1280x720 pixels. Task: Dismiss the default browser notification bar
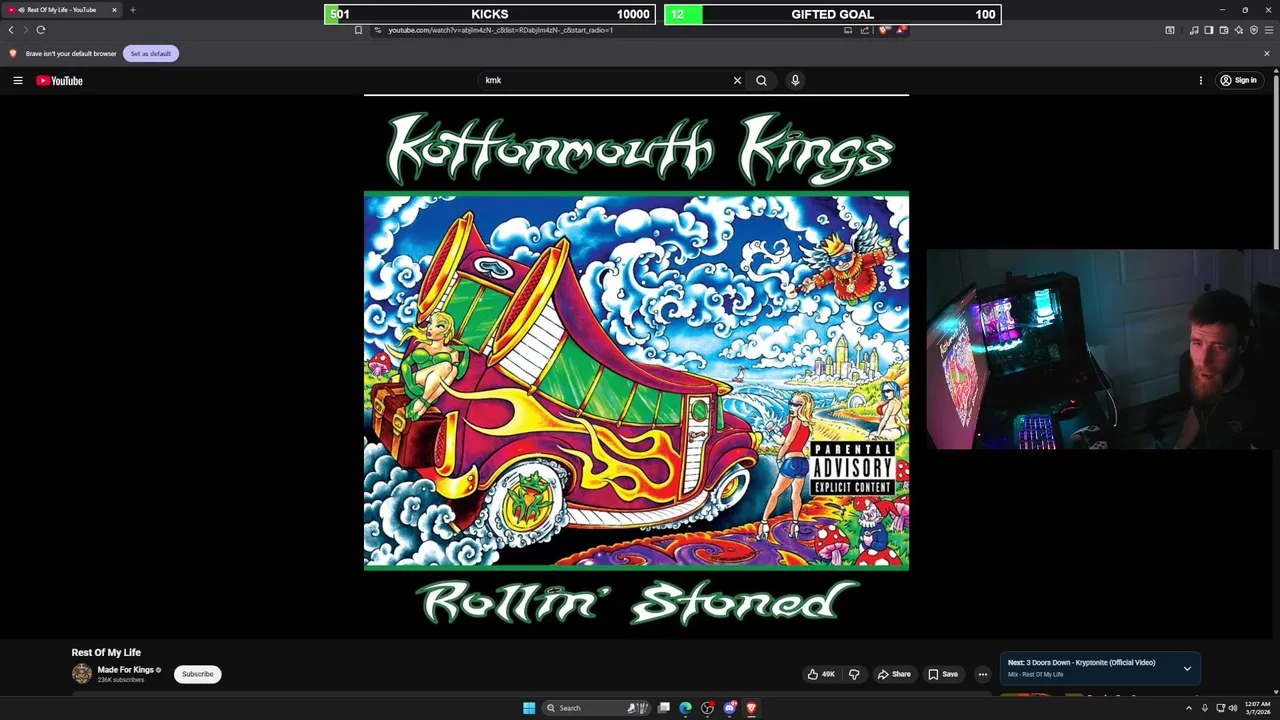pos(1267,53)
